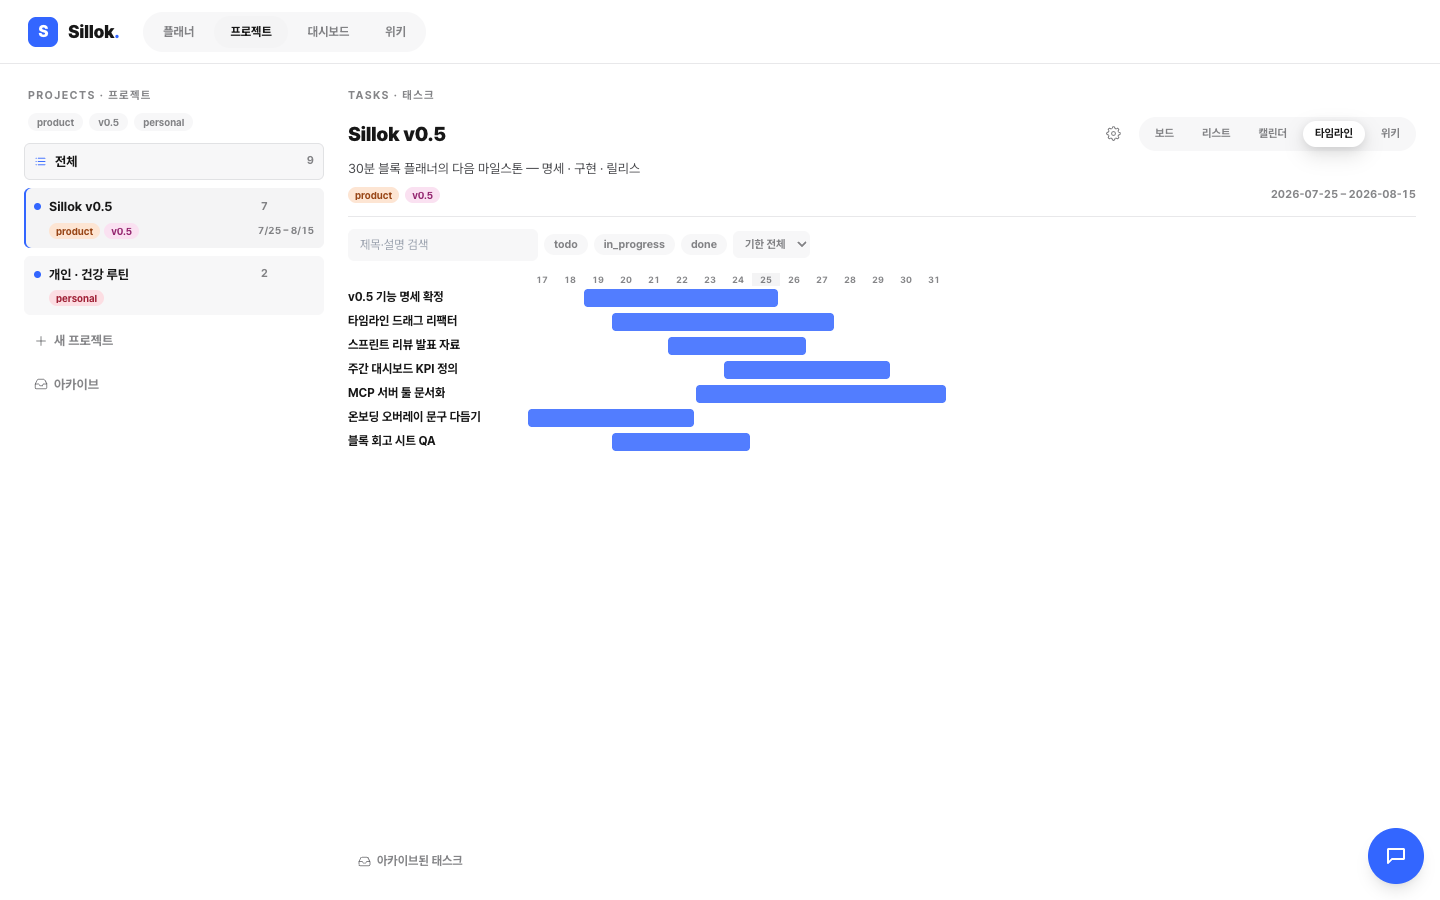Toggle the in_progress status filter
Image resolution: width=1440 pixels, height=900 pixels.
click(x=634, y=245)
